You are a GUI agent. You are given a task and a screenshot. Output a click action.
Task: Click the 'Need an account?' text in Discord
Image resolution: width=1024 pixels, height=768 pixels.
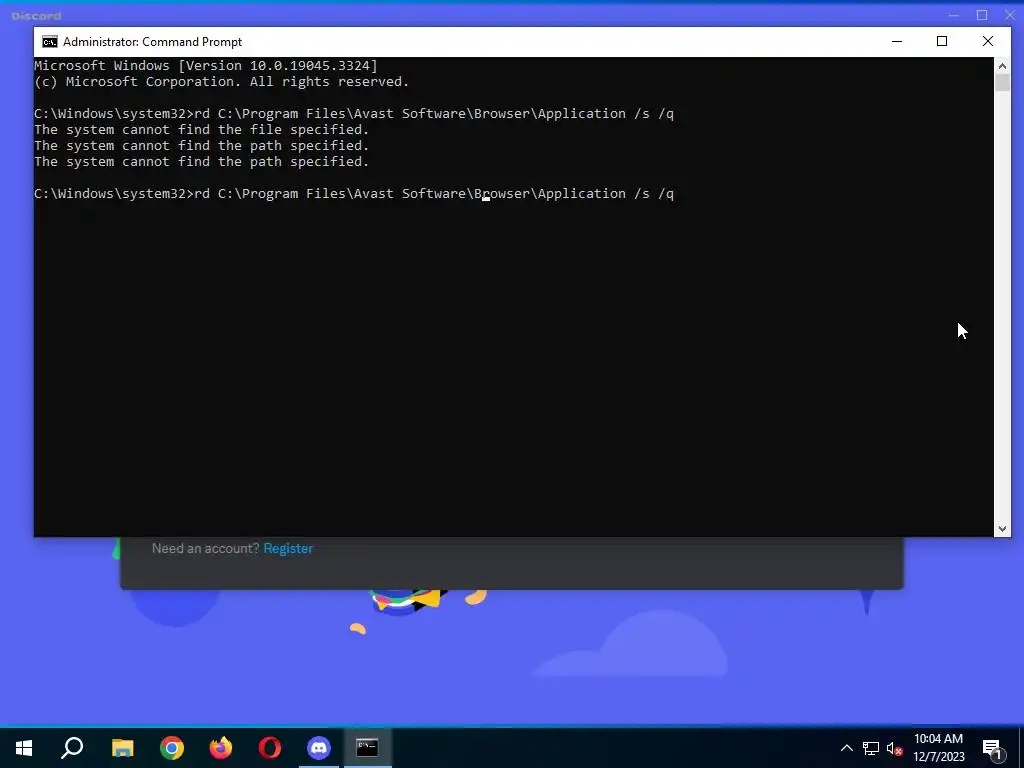pyautogui.click(x=206, y=549)
